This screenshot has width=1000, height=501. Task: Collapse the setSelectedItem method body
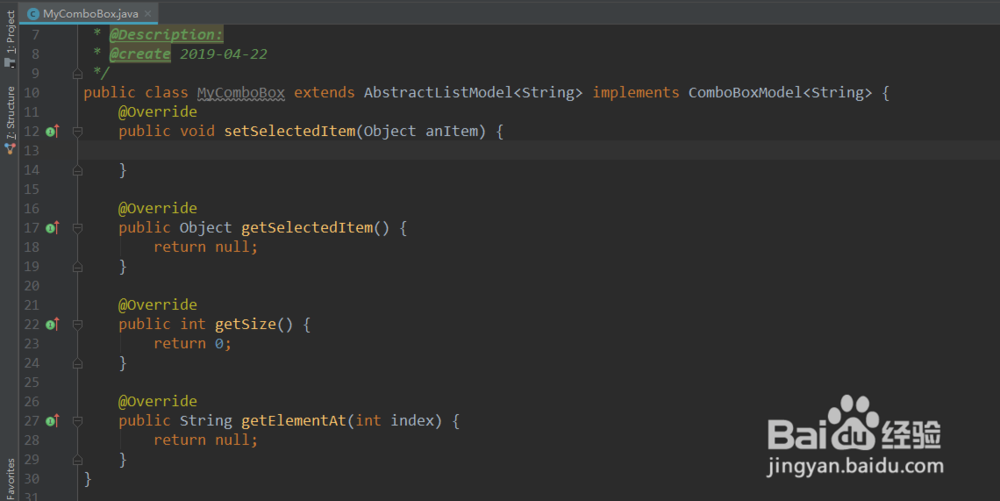[x=77, y=131]
